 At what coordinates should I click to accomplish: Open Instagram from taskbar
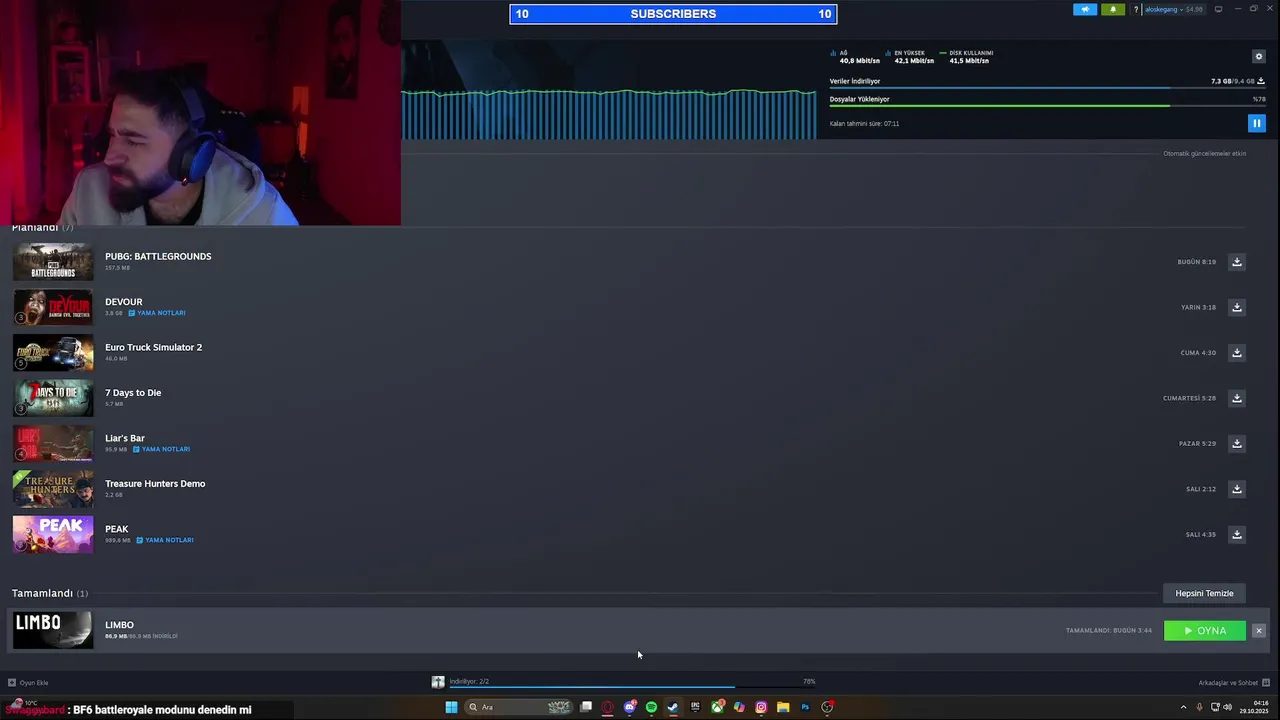click(761, 707)
